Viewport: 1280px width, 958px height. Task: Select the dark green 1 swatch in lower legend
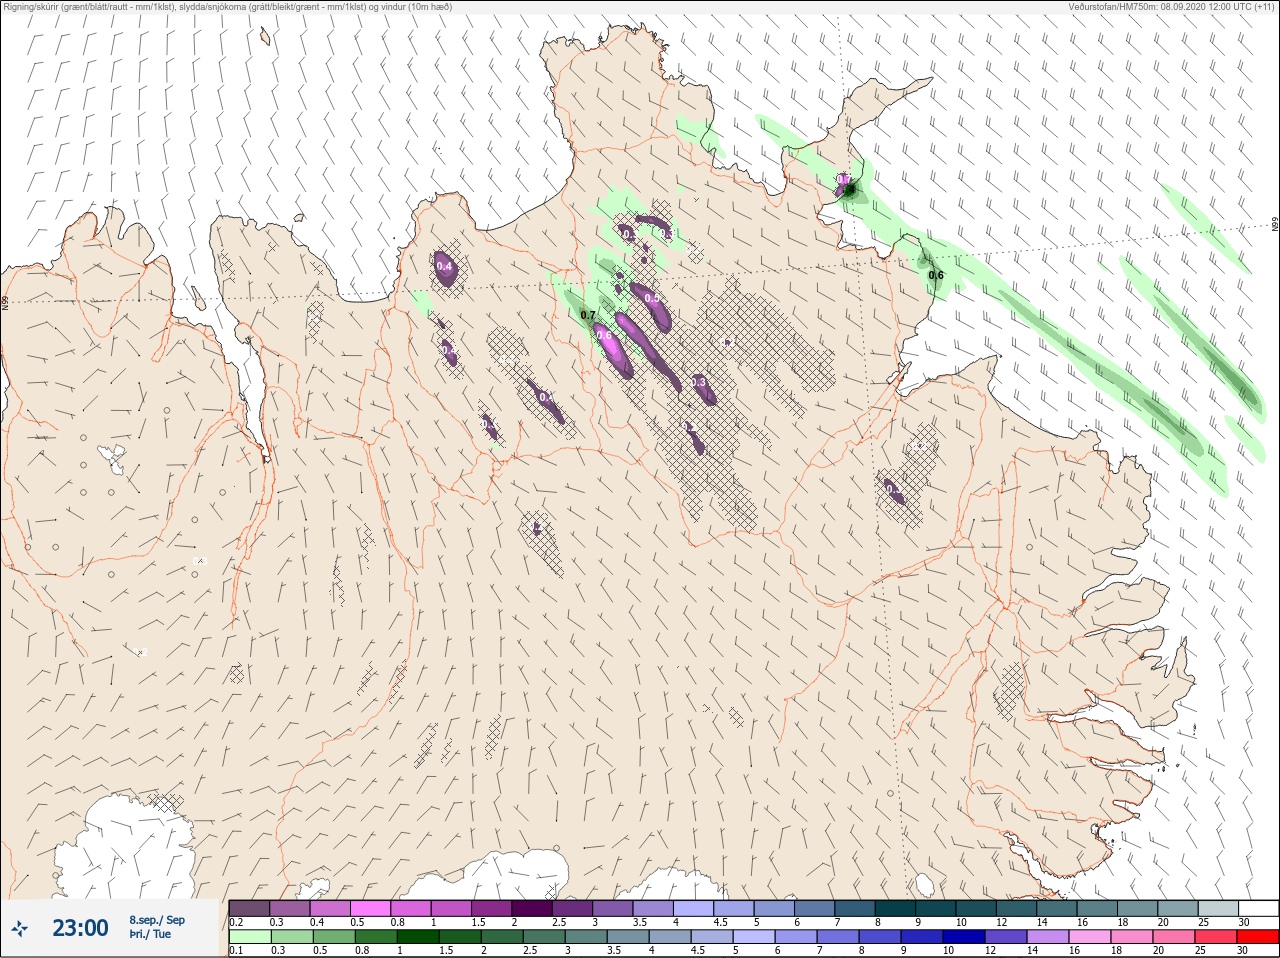418,937
